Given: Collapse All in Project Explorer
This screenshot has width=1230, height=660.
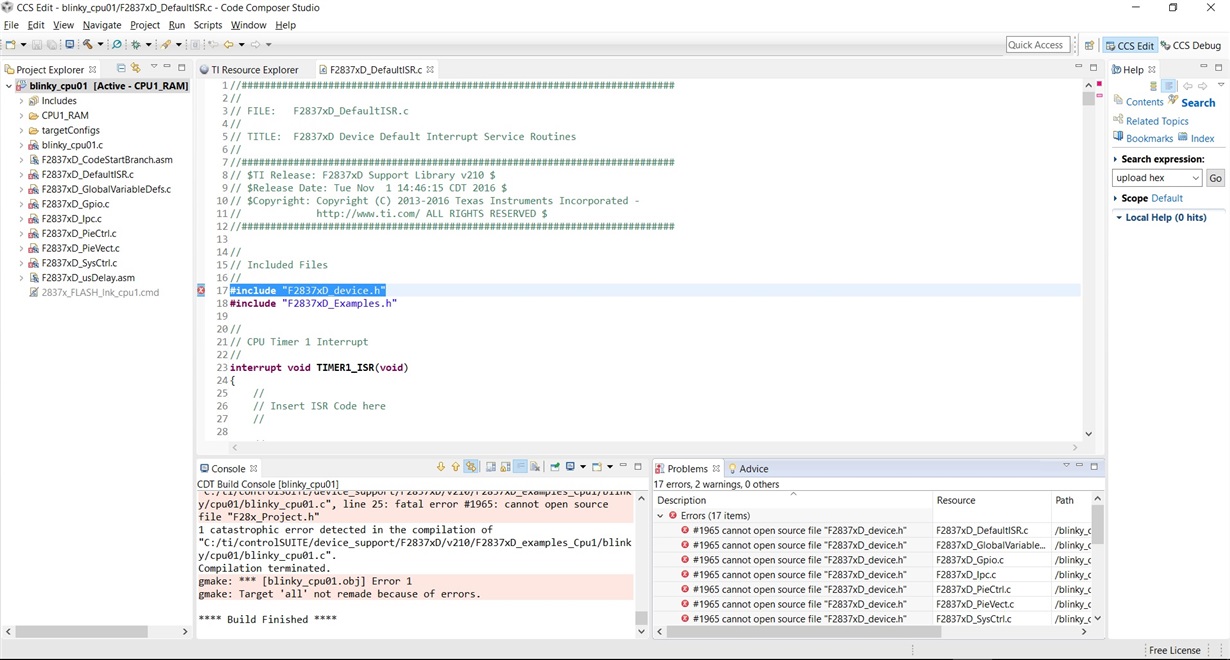Looking at the screenshot, I should (121, 68).
